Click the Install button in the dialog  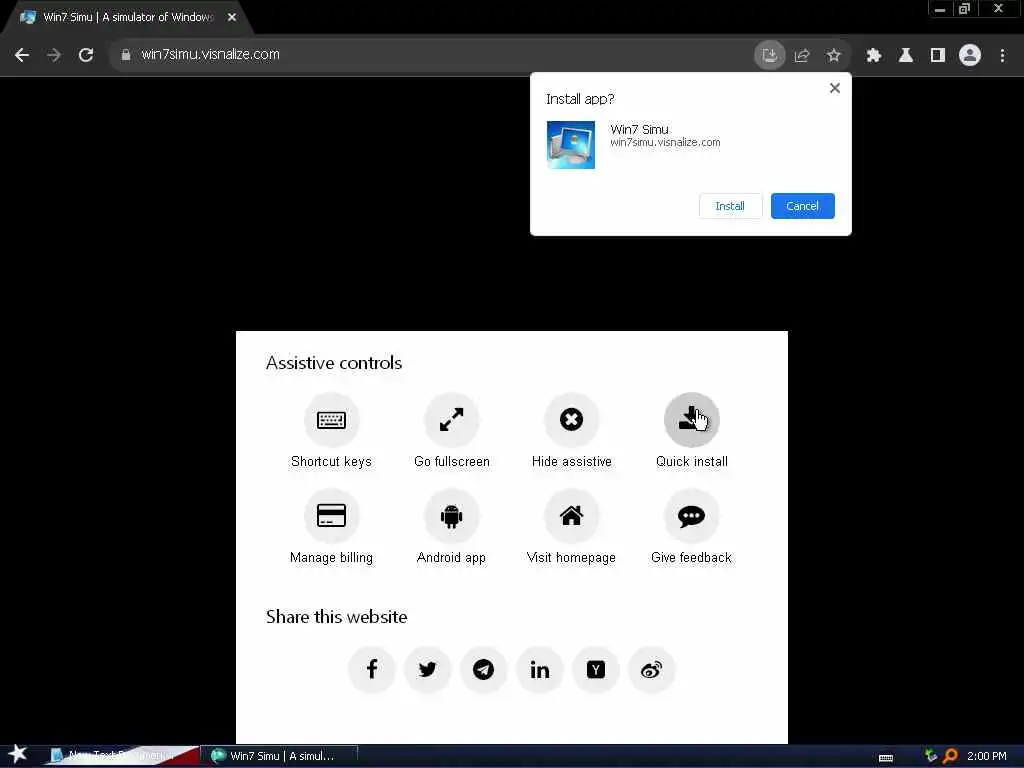coord(730,206)
